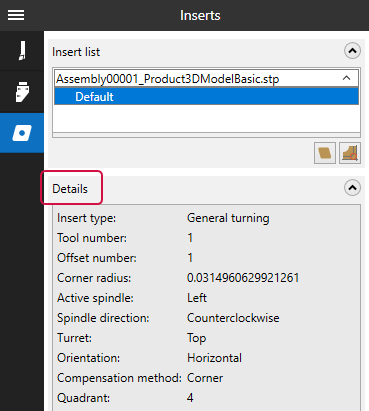369x411 pixels.
Task: Collapse the Insert list section
Action: tap(352, 51)
